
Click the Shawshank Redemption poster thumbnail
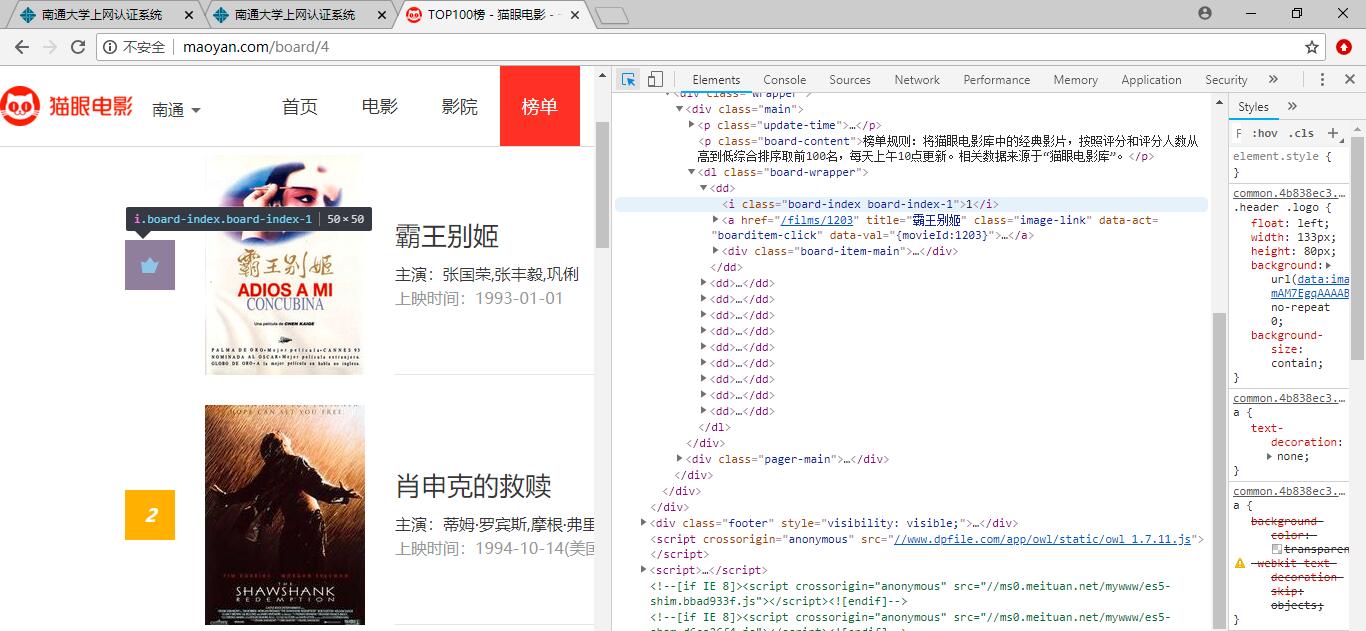285,515
